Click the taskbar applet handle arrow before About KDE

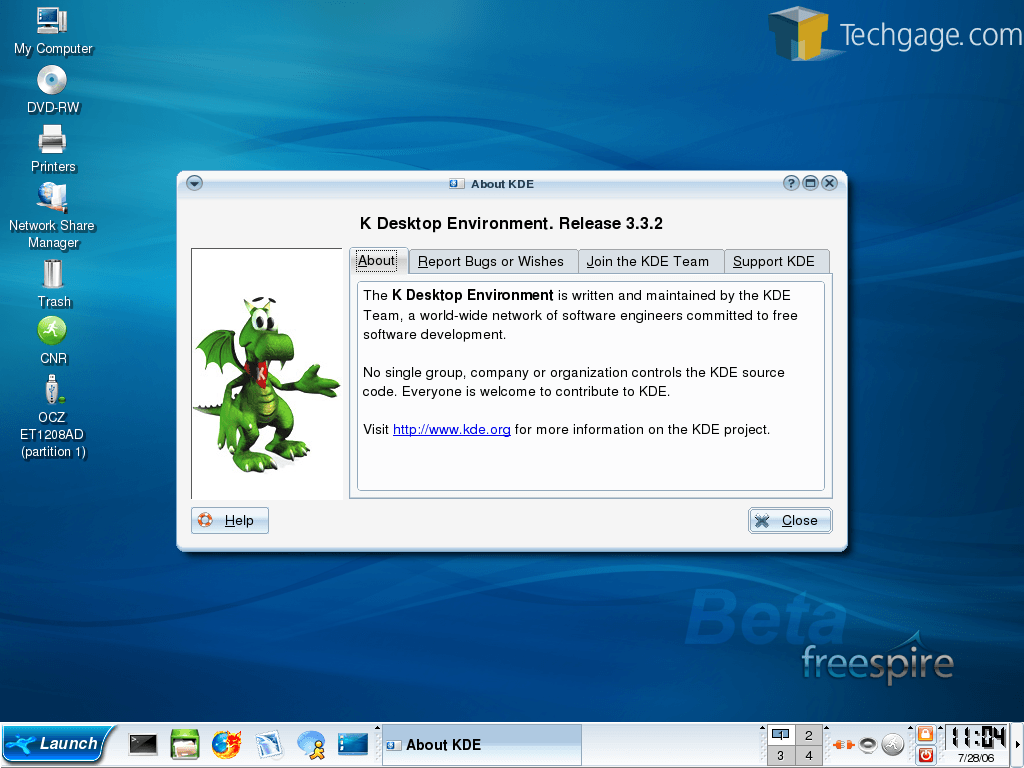(377, 728)
